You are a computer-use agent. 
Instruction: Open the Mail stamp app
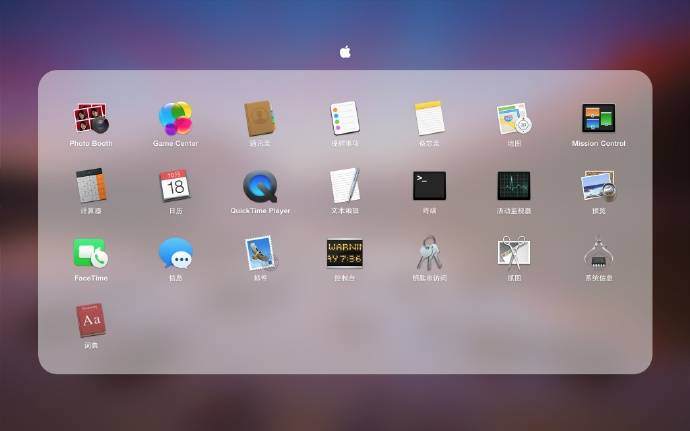tap(260, 253)
